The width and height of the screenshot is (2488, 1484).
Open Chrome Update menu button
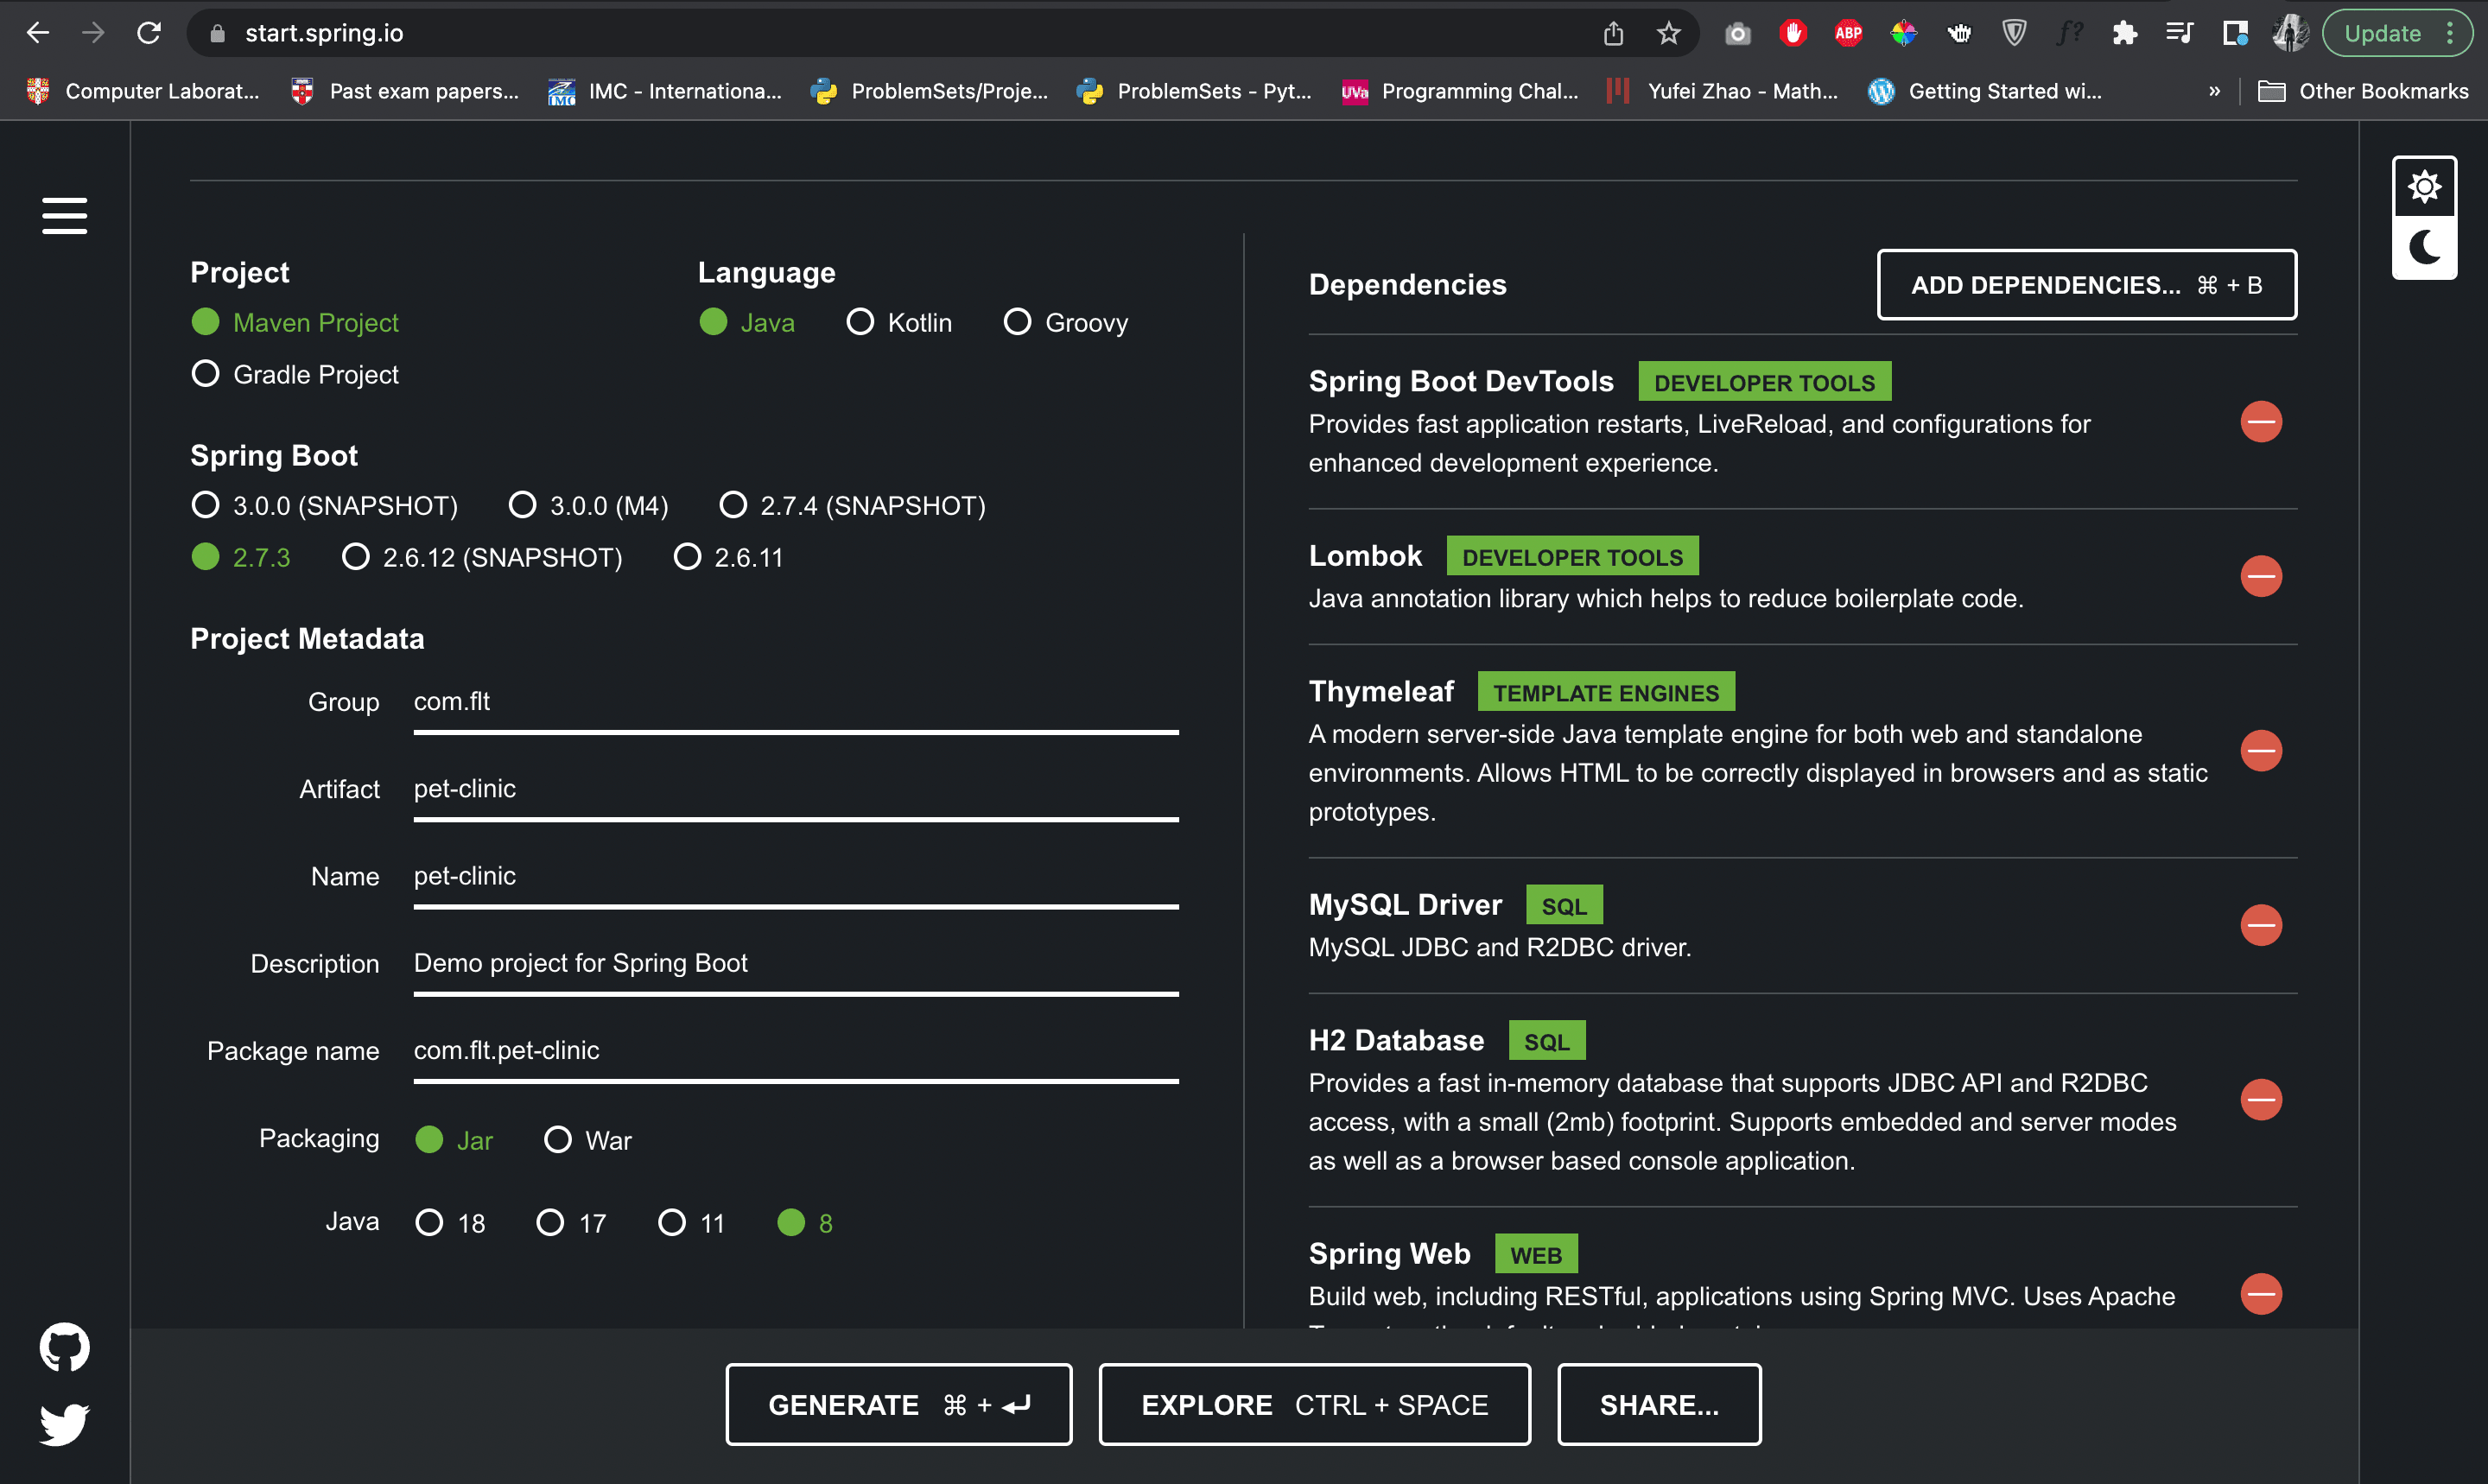pos(2398,33)
